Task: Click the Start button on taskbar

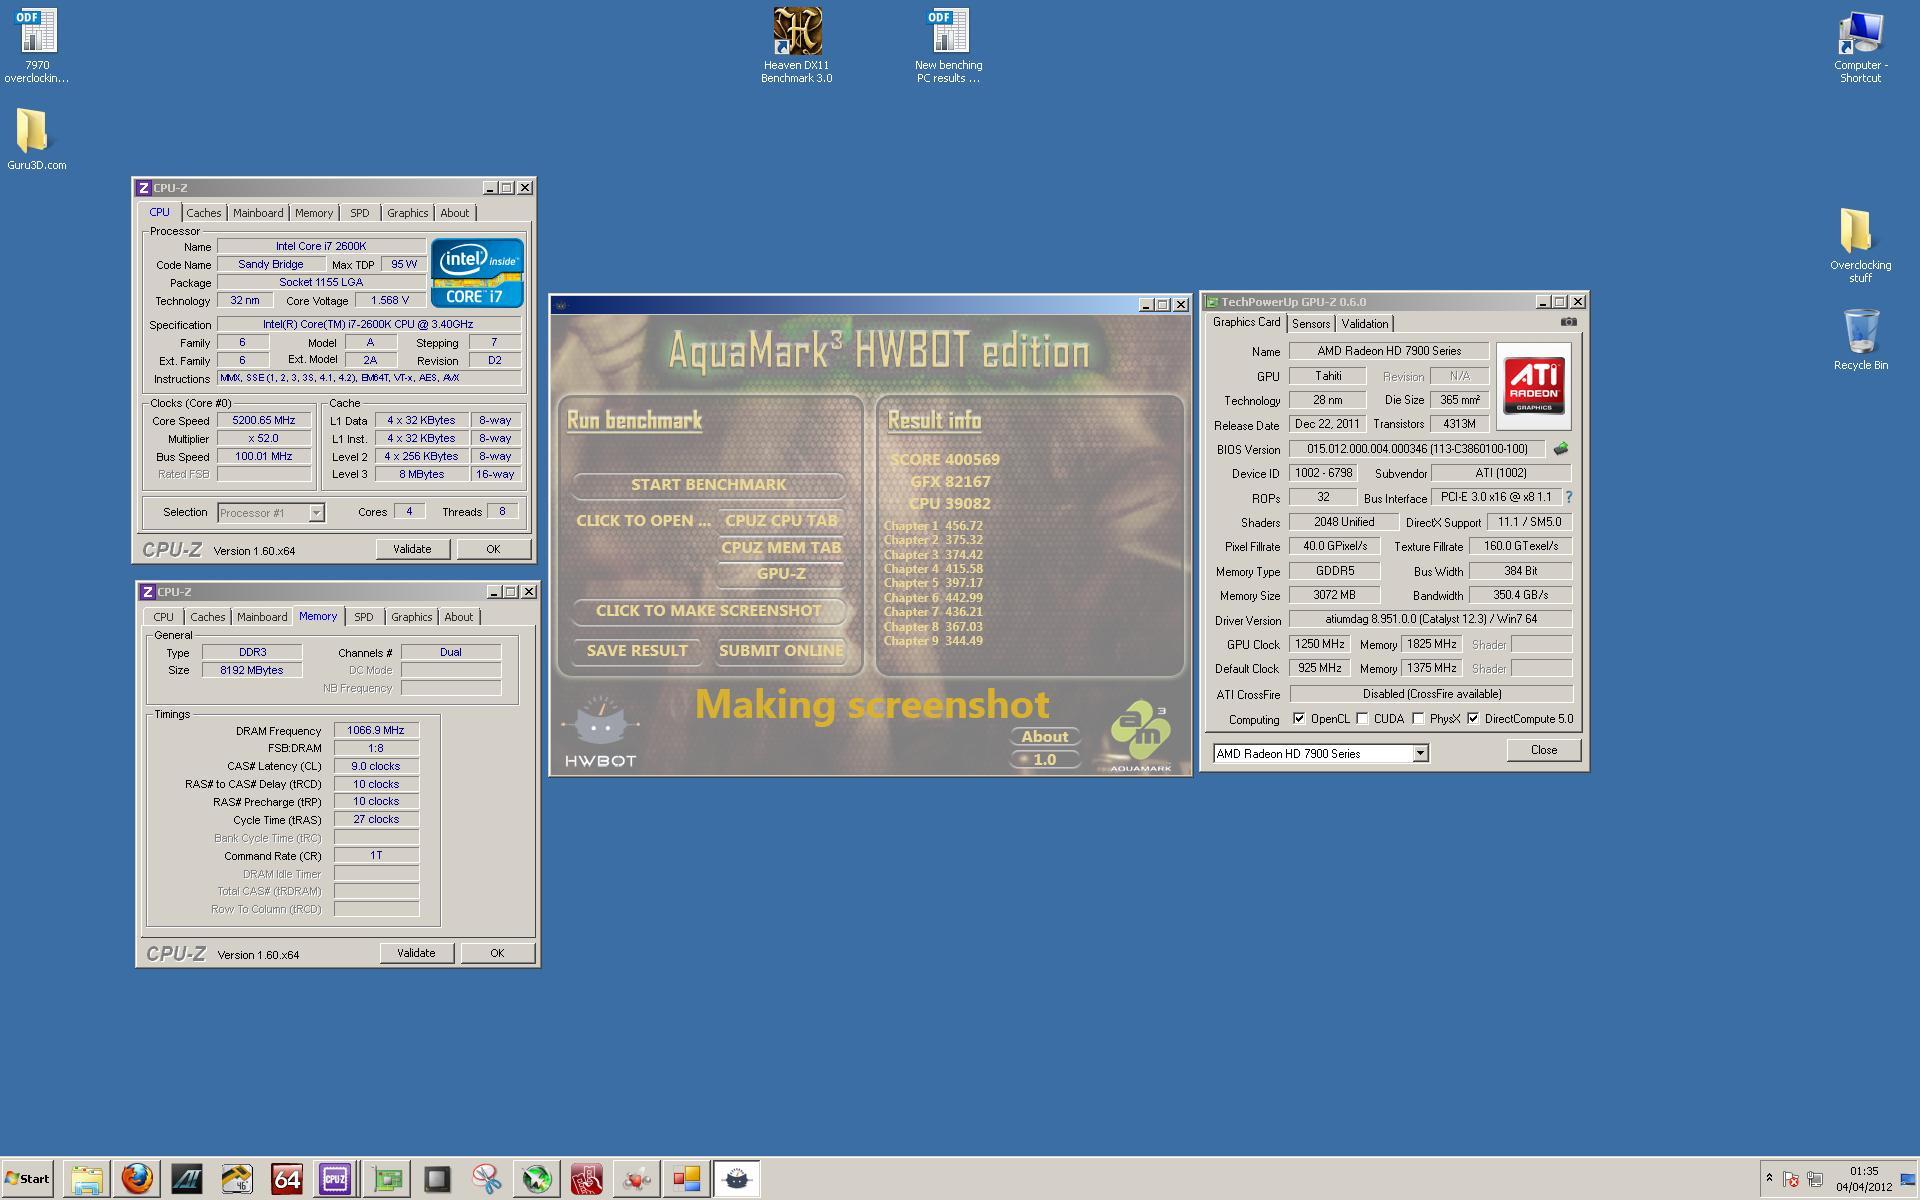Action: [27, 1179]
